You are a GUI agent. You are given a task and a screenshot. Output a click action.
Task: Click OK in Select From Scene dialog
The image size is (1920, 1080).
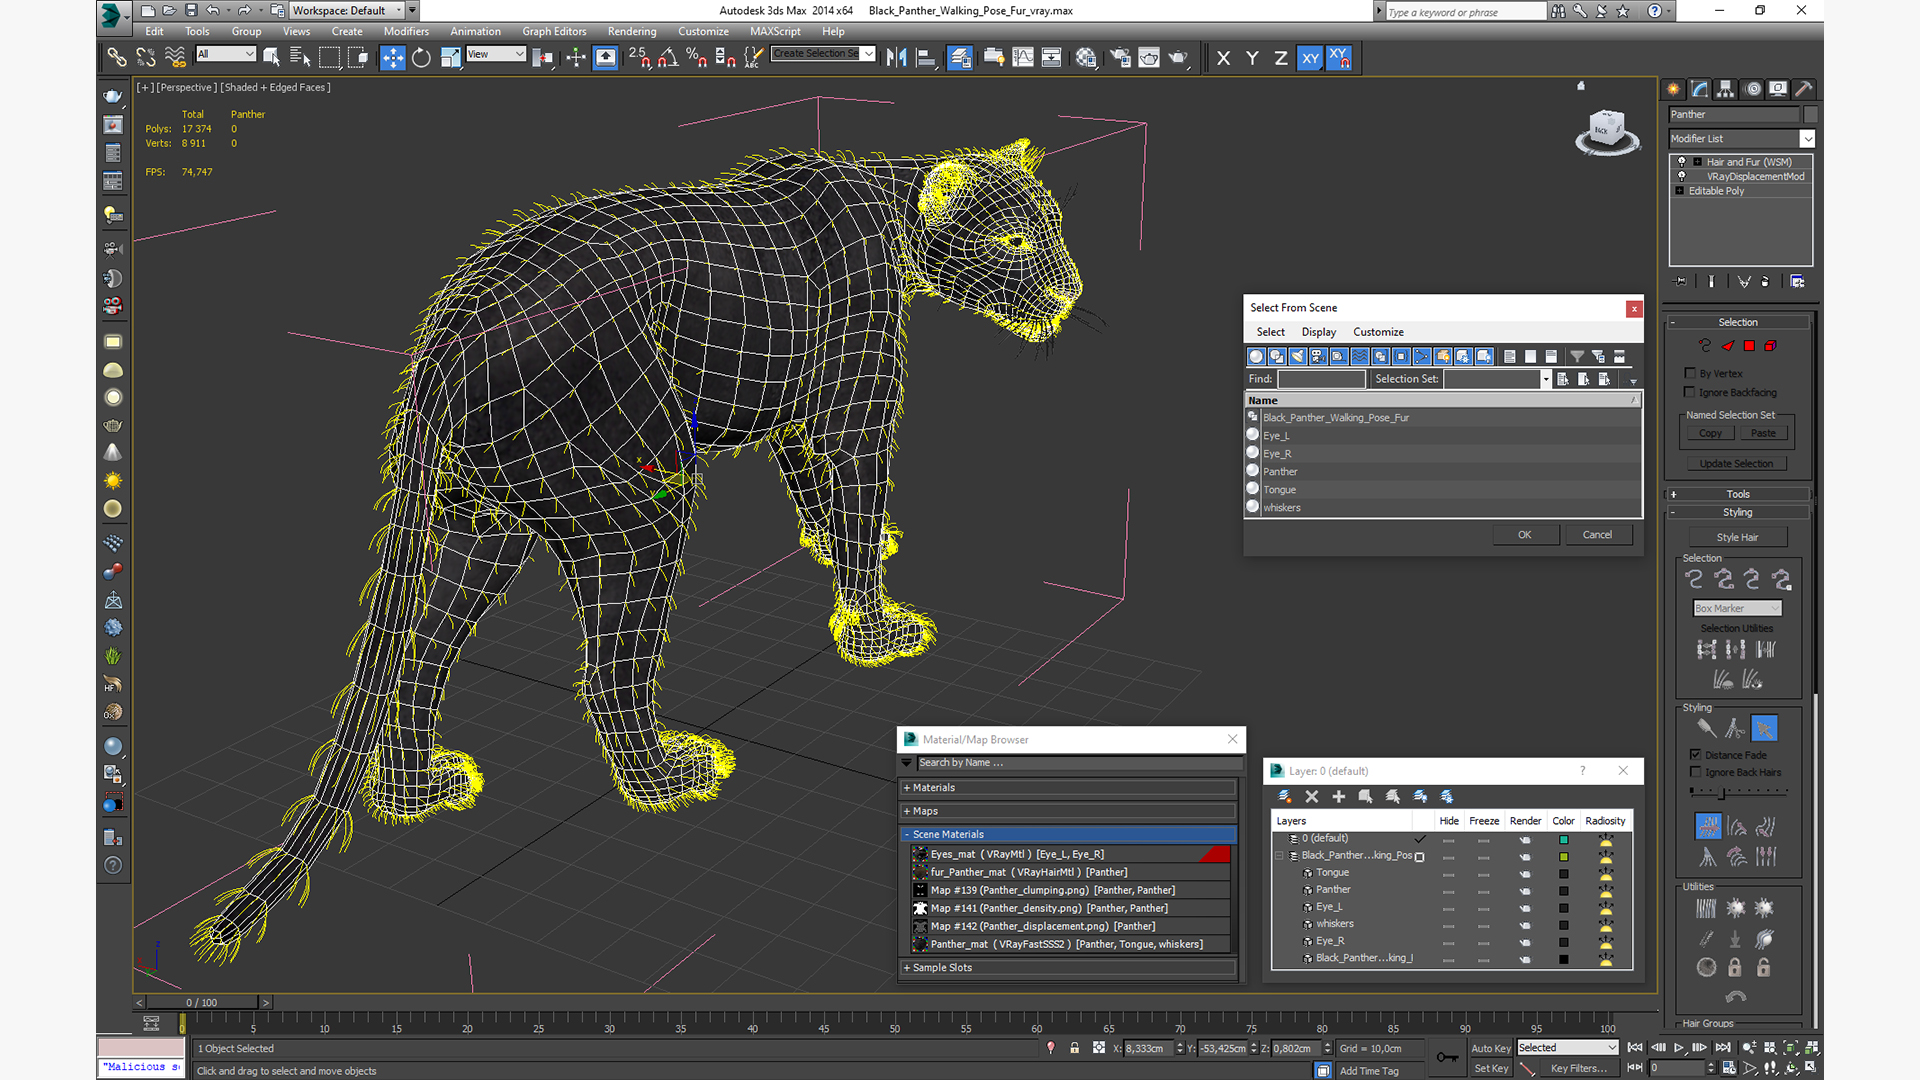coord(1525,535)
